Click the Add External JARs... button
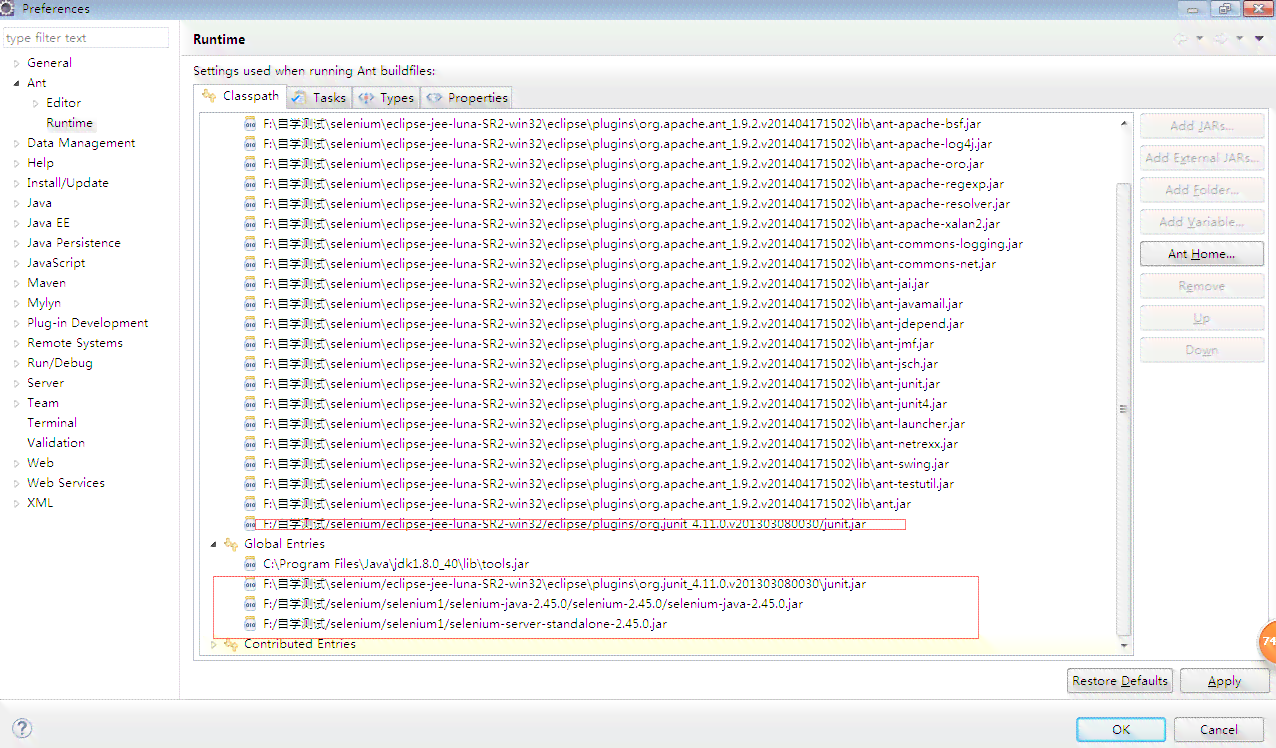 [x=1201, y=158]
